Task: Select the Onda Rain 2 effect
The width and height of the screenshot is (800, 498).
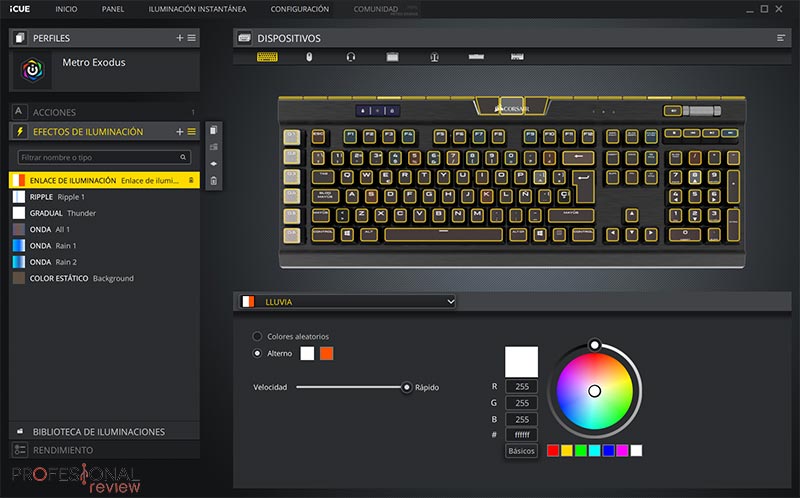Action: coord(104,262)
